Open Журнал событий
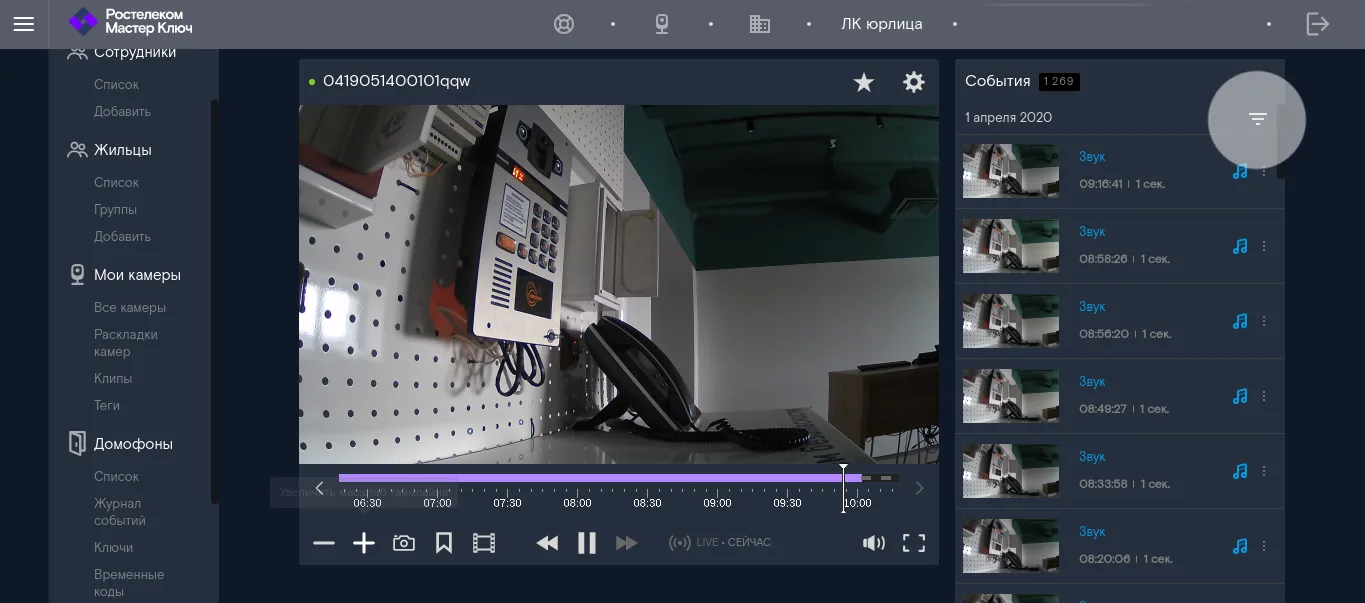The width and height of the screenshot is (1365, 603). pyautogui.click(x=120, y=512)
